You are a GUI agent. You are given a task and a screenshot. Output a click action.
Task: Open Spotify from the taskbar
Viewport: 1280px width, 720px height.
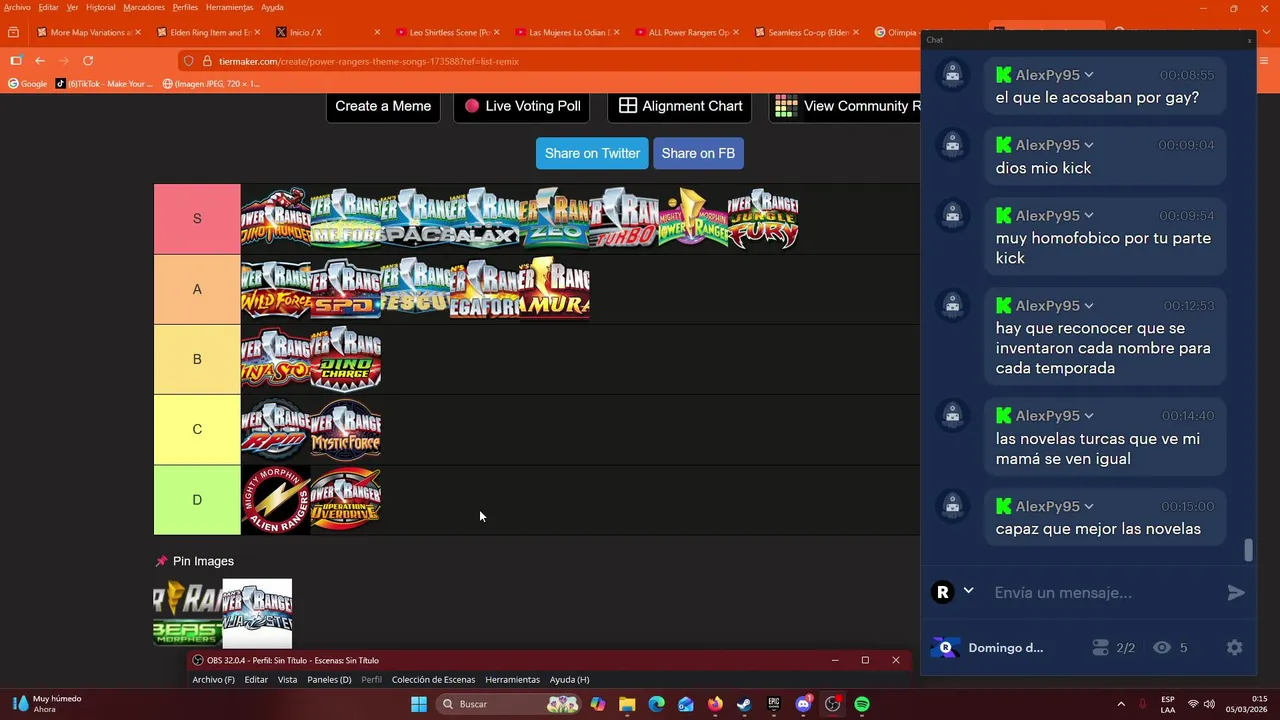coord(862,704)
